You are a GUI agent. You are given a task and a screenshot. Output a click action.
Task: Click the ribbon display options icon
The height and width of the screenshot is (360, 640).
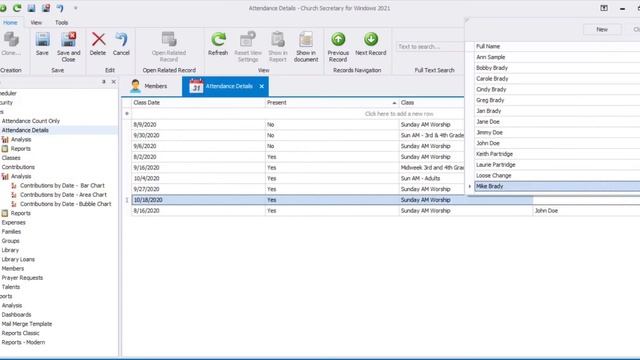604,8
